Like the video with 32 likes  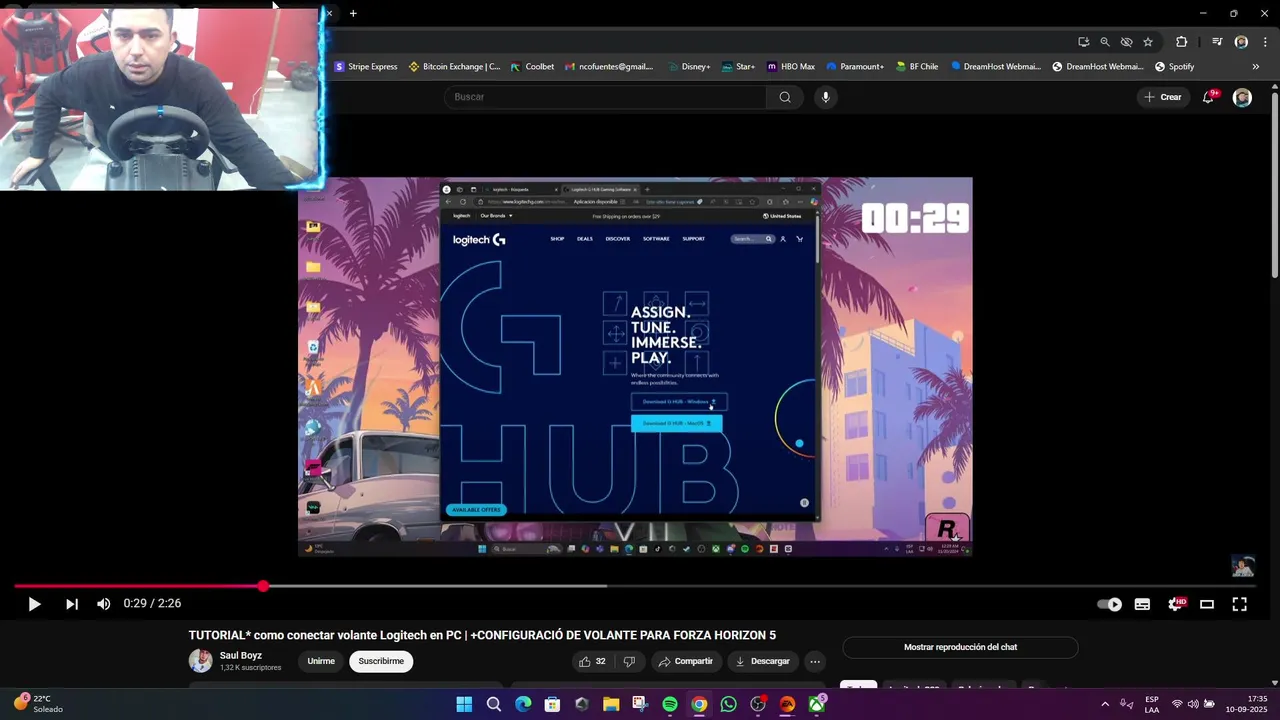[x=592, y=661]
